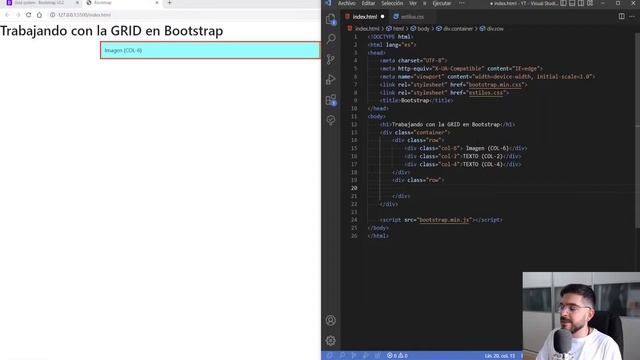
Task: Click the body breadcrumb
Action: (x=420, y=29)
